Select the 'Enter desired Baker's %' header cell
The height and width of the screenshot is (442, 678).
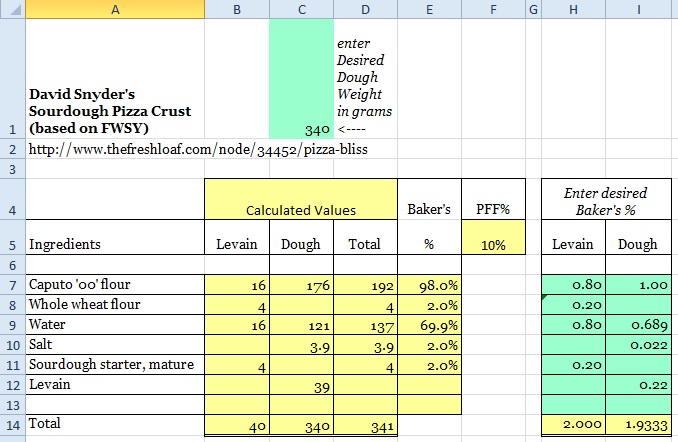click(x=605, y=201)
